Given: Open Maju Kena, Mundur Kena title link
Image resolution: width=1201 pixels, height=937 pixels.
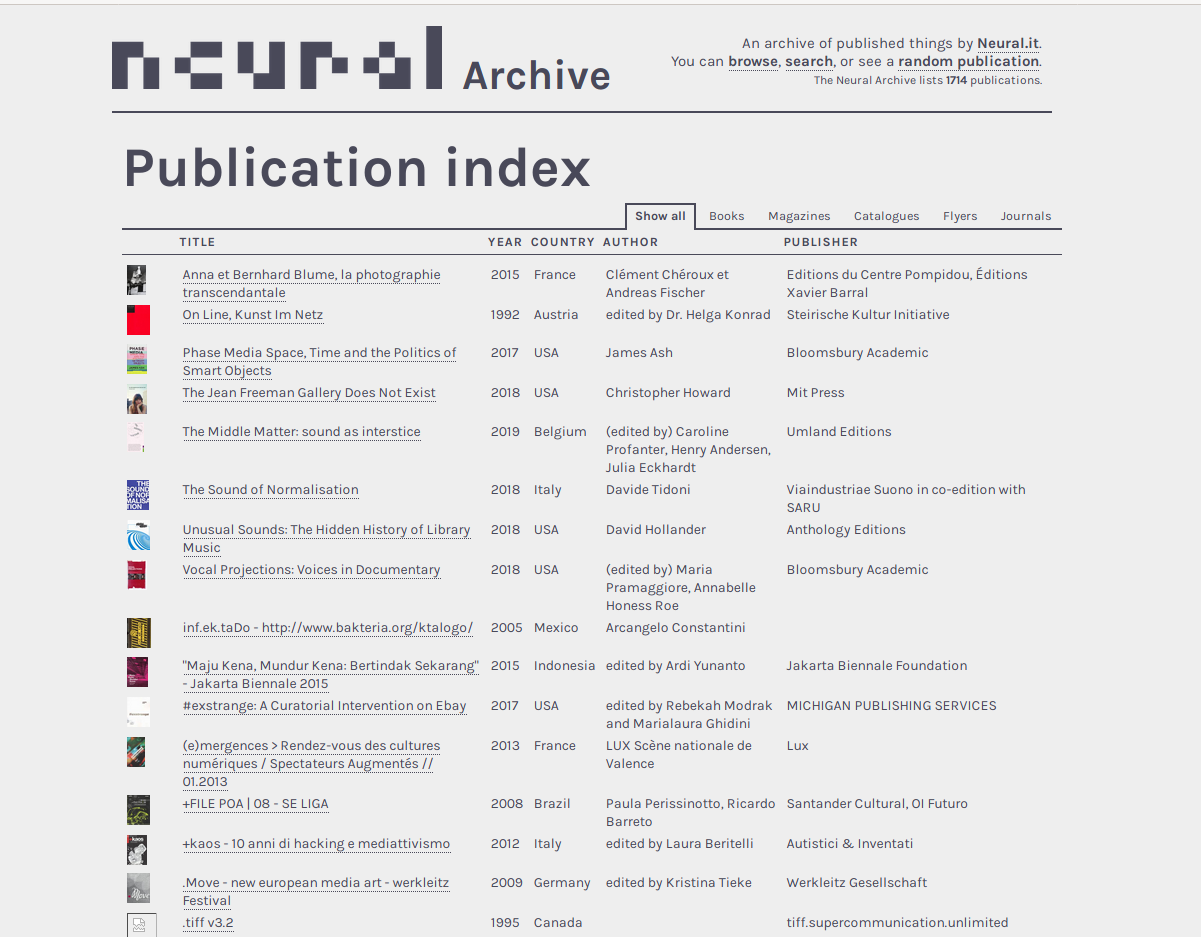Looking at the screenshot, I should pos(331,675).
